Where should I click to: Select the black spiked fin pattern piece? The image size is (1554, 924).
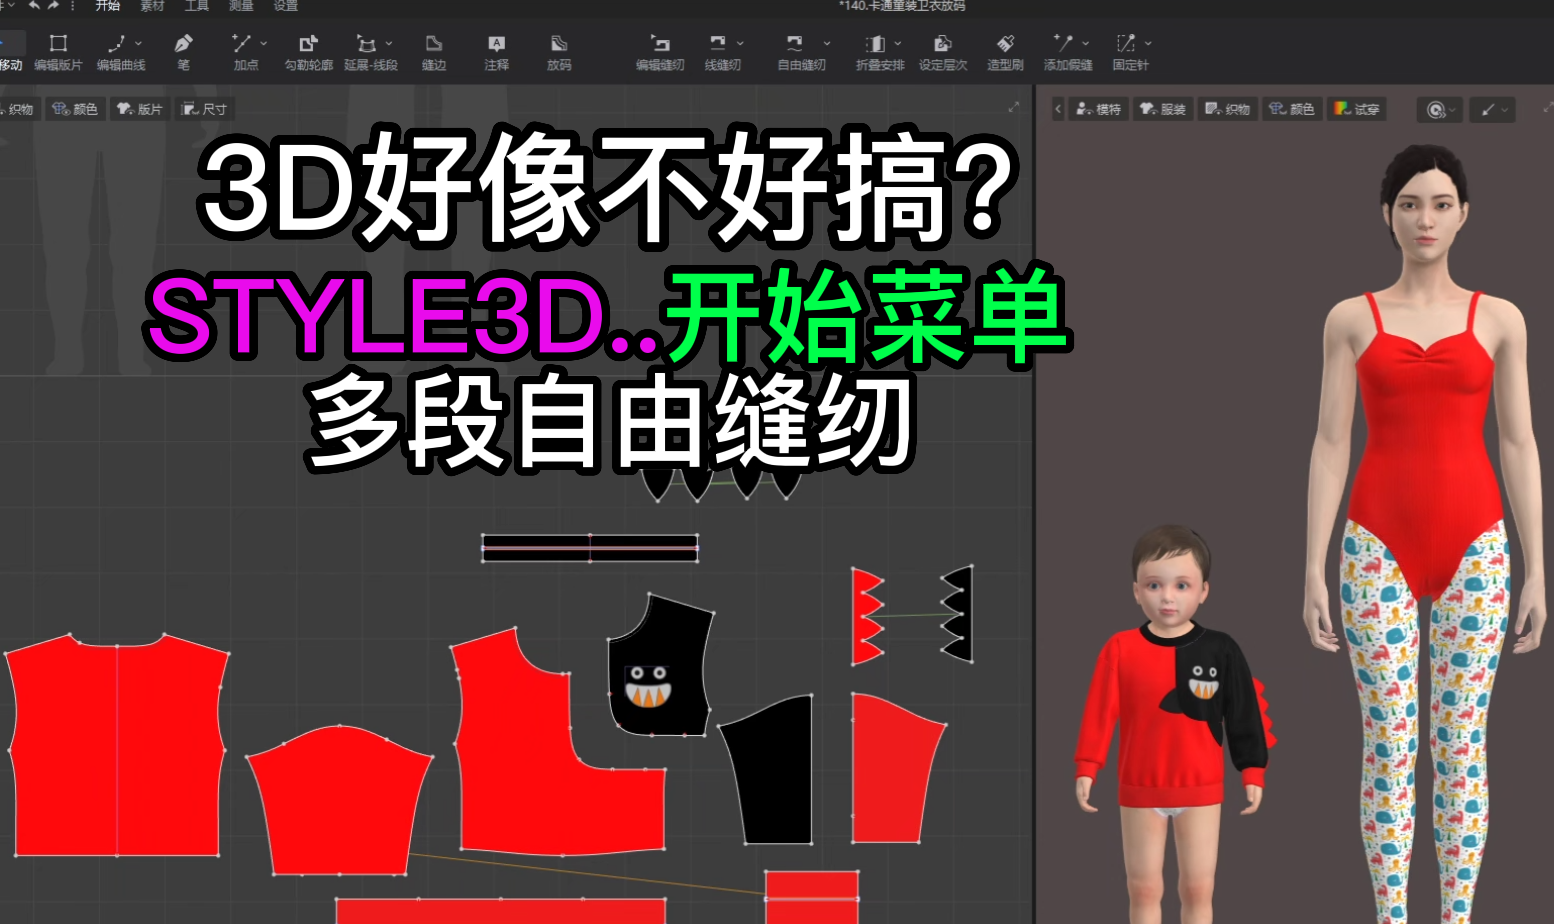[960, 612]
